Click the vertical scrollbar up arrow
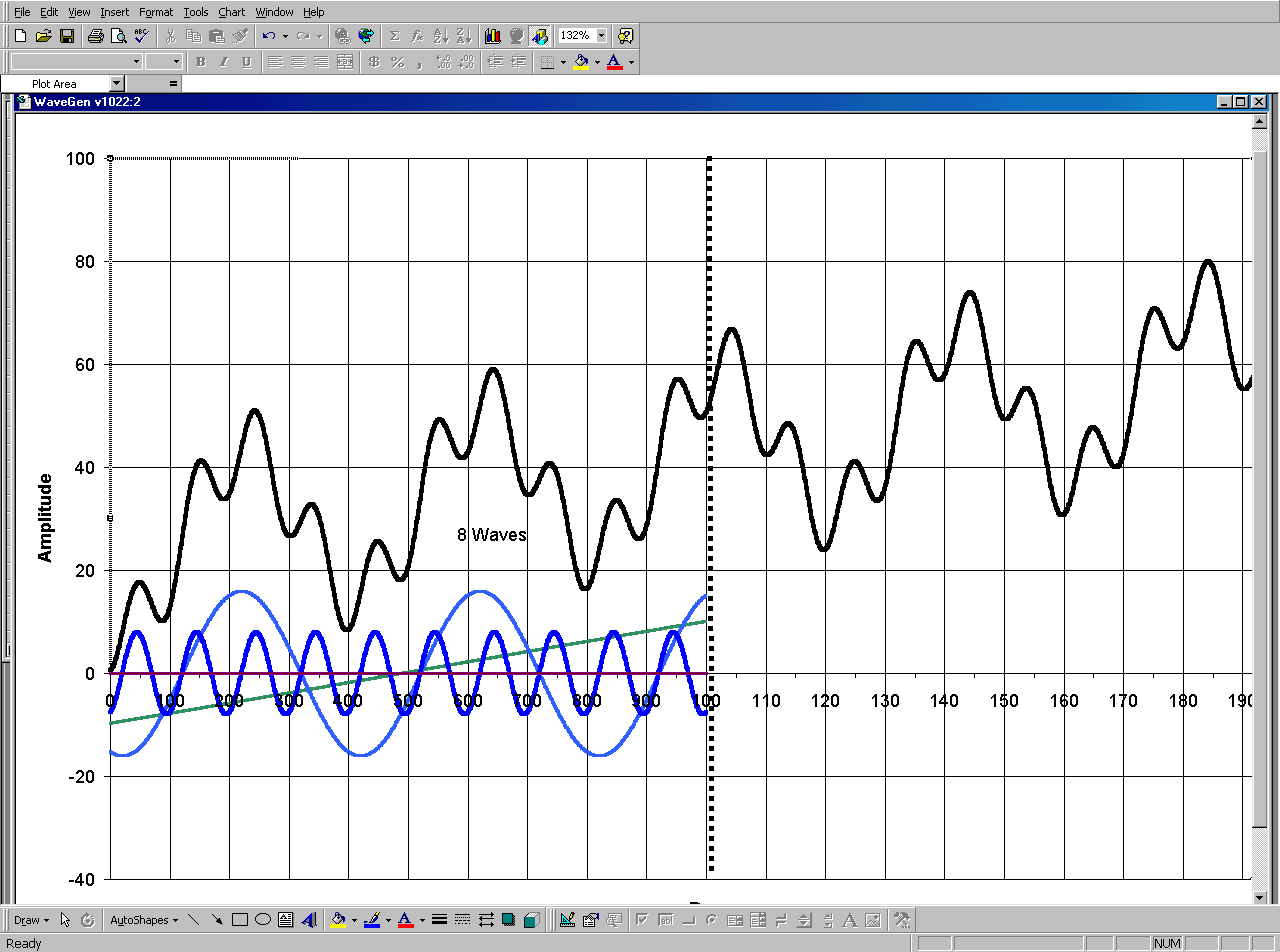 click(1260, 119)
